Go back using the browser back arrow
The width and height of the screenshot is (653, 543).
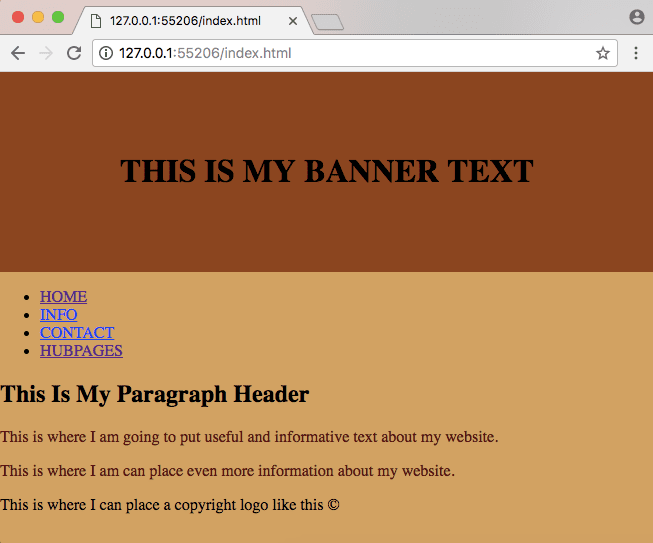click(18, 53)
